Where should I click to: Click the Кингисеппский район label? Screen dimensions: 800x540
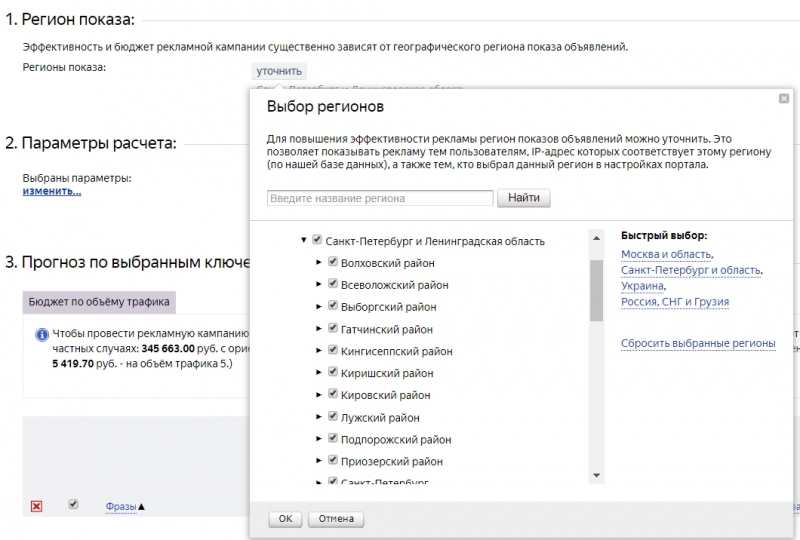396,352
